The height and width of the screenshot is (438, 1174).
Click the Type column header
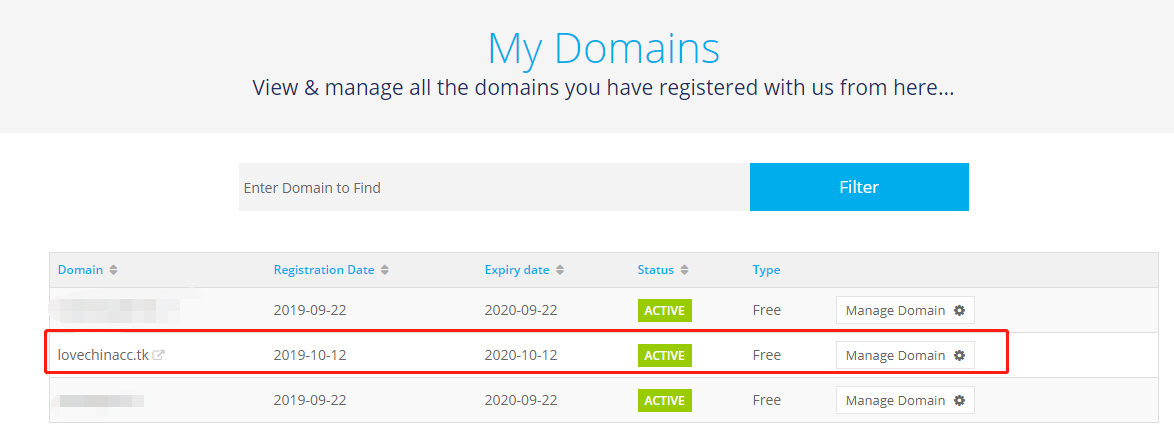point(766,270)
